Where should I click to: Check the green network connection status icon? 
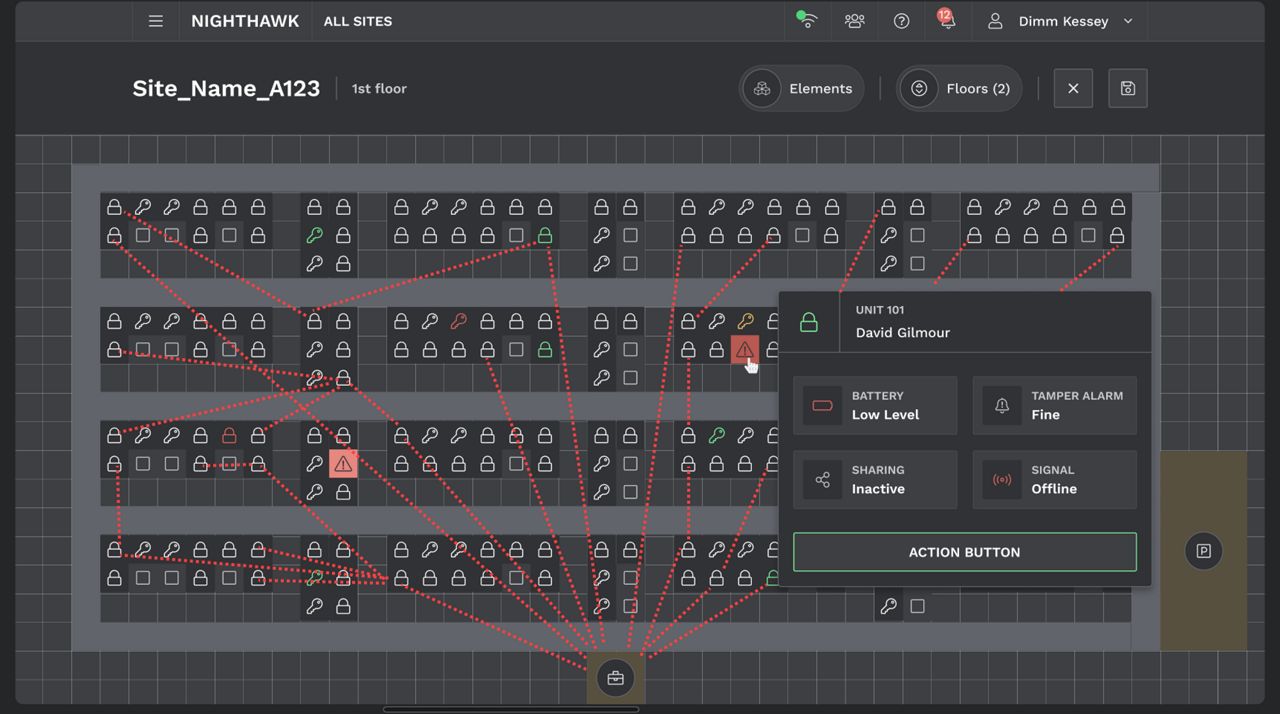[x=806, y=21]
